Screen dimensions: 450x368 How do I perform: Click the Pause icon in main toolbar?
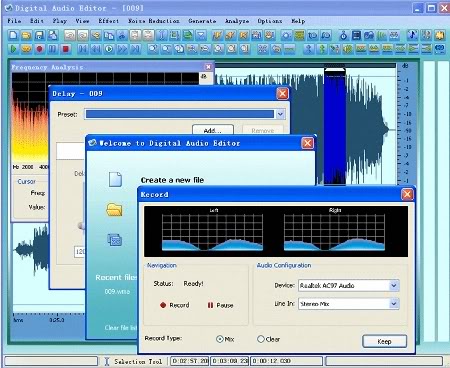tap(52, 49)
